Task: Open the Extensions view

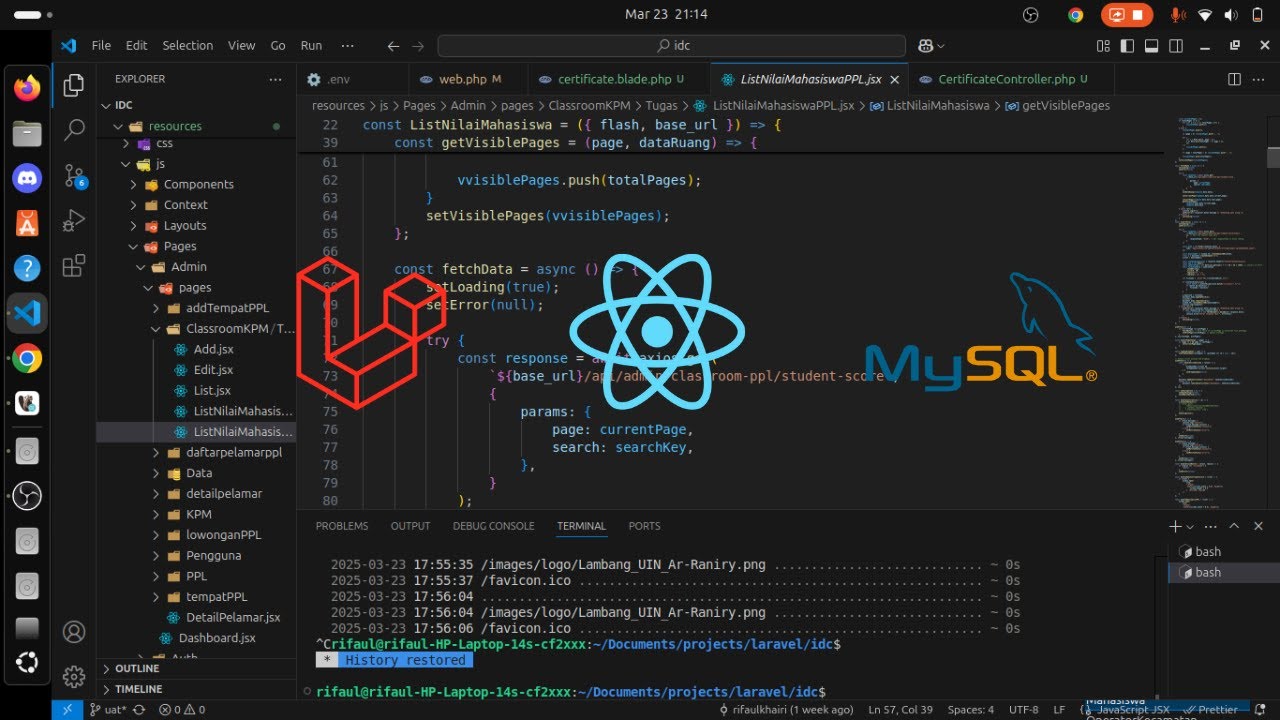Action: pyautogui.click(x=73, y=266)
